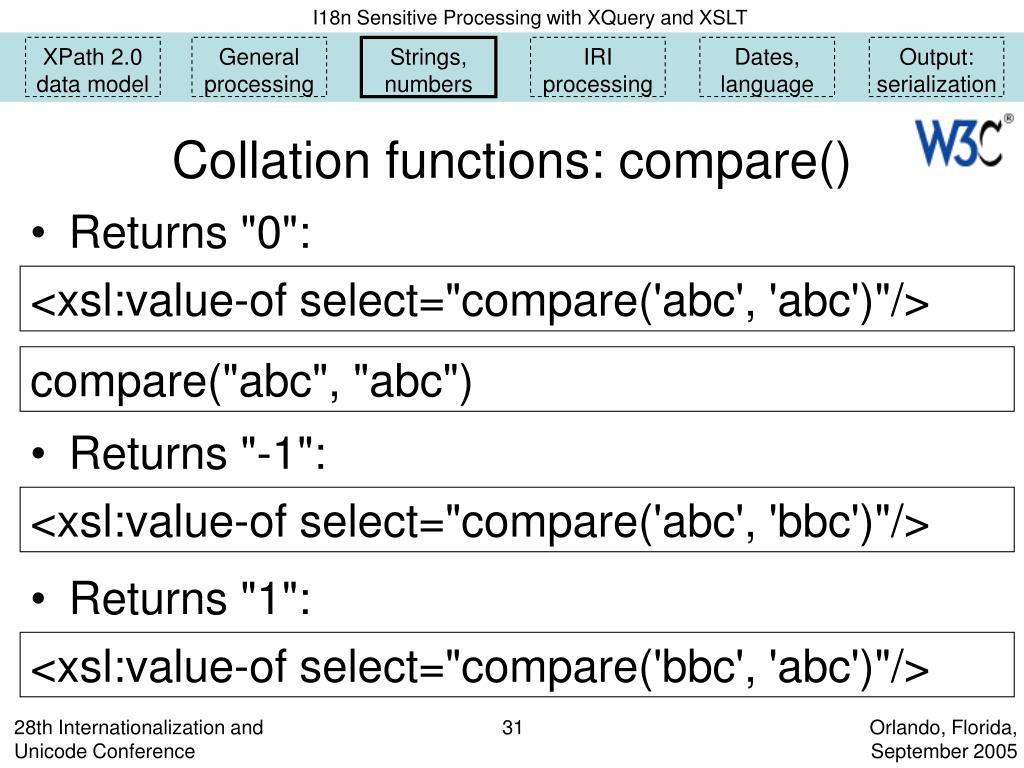Viewport: 1024px width, 768px height.
Task: Click slide number 31 in footer
Action: (512, 728)
